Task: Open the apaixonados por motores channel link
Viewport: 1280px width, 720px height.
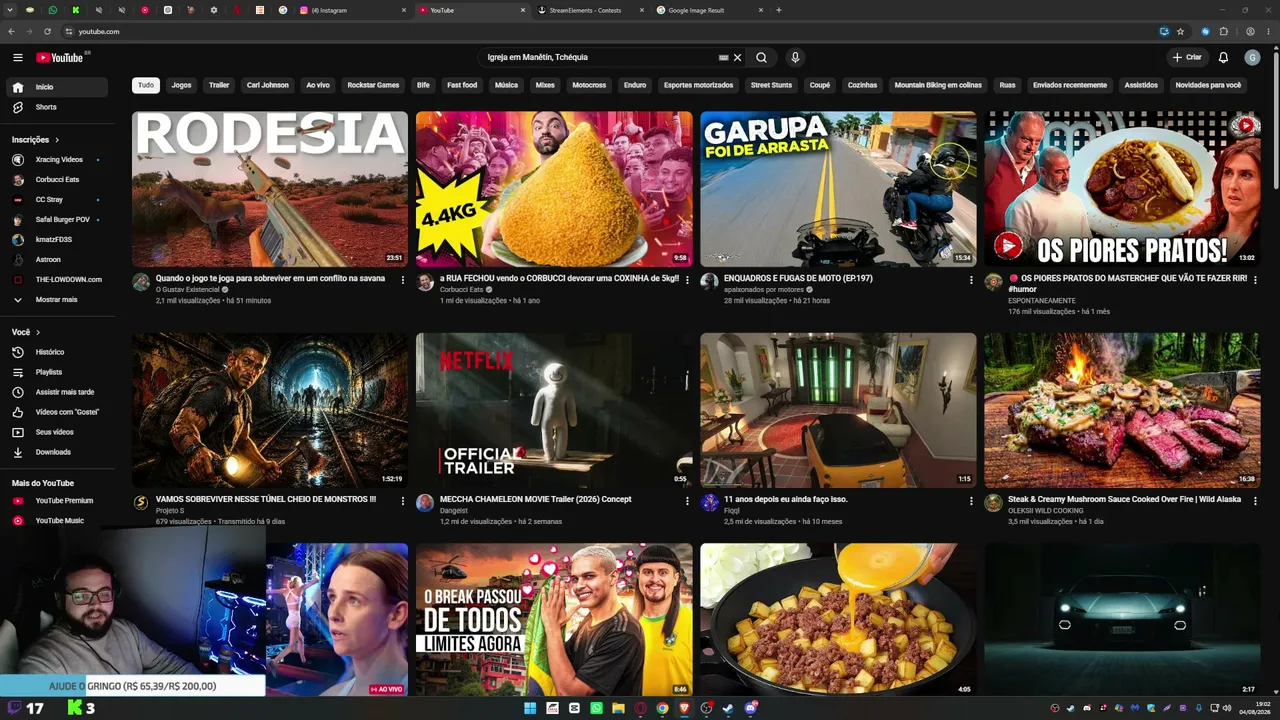Action: 764,290
